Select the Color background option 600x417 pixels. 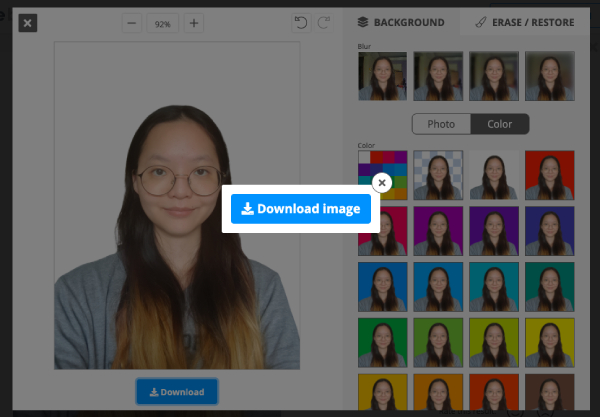(x=499, y=124)
